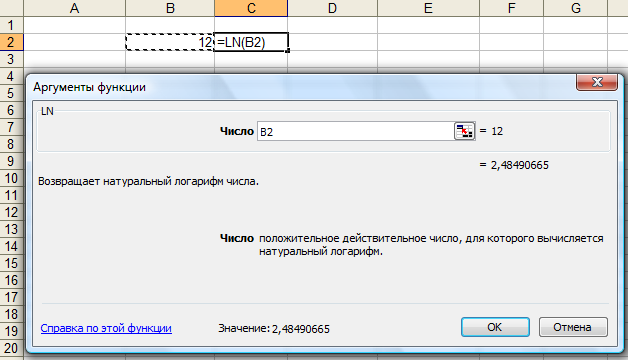Click description Возвращает натуральный логарифм числа

coord(148,181)
